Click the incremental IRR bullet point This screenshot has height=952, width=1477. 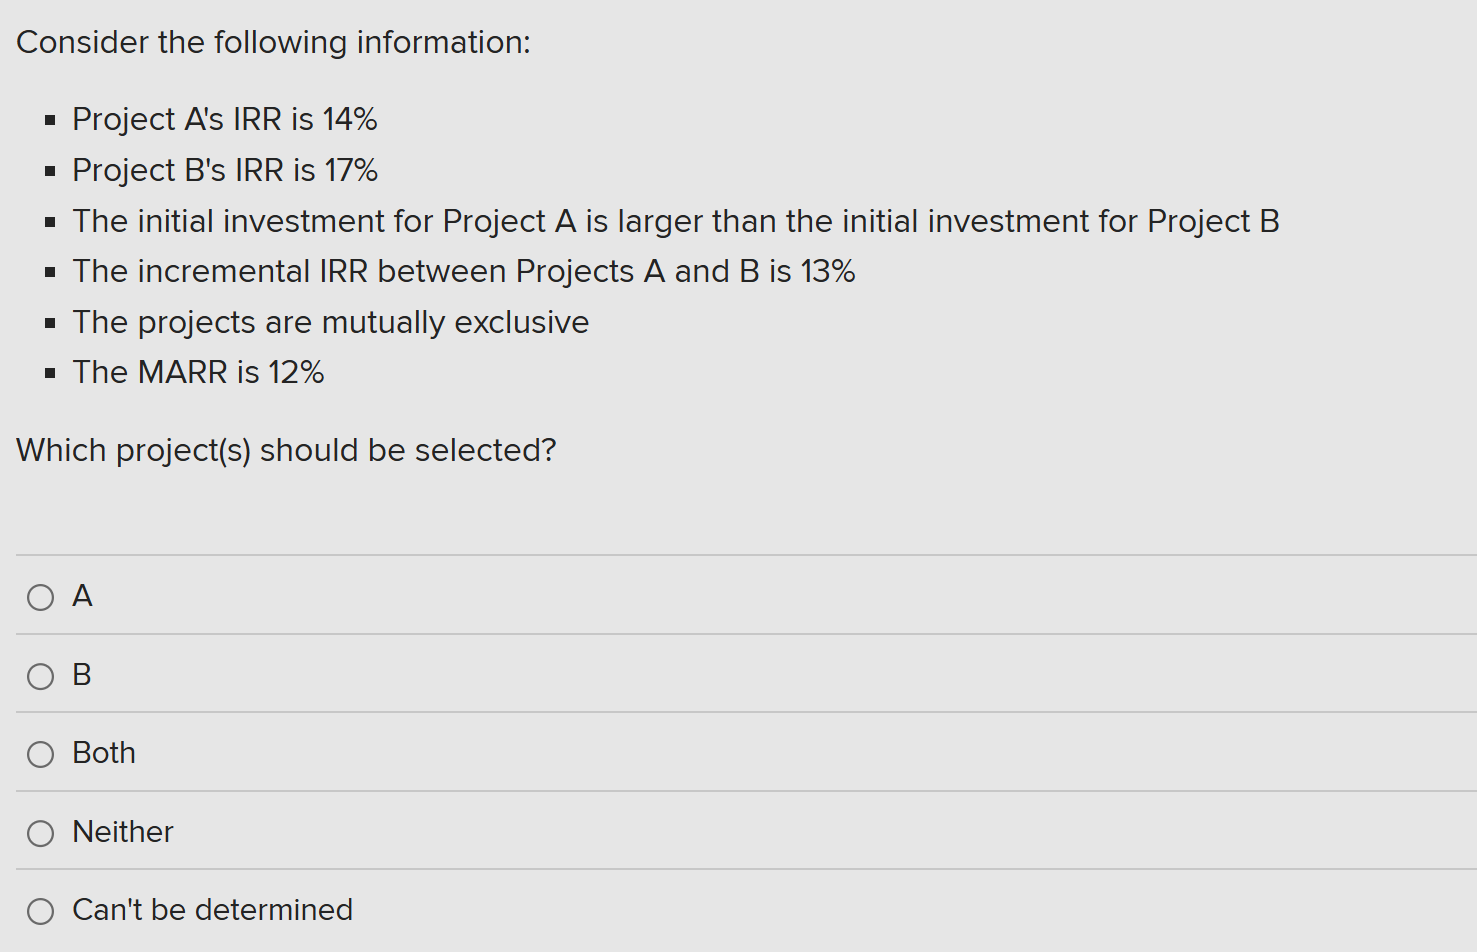tap(464, 271)
